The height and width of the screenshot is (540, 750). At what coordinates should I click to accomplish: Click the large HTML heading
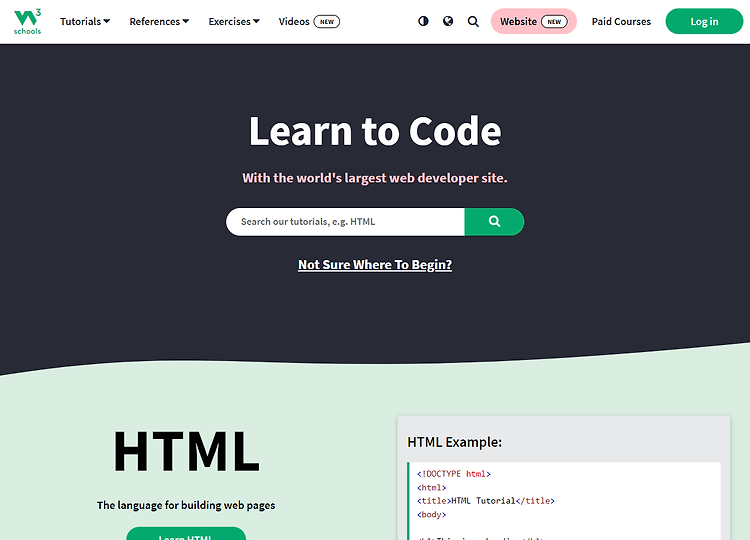(x=186, y=451)
